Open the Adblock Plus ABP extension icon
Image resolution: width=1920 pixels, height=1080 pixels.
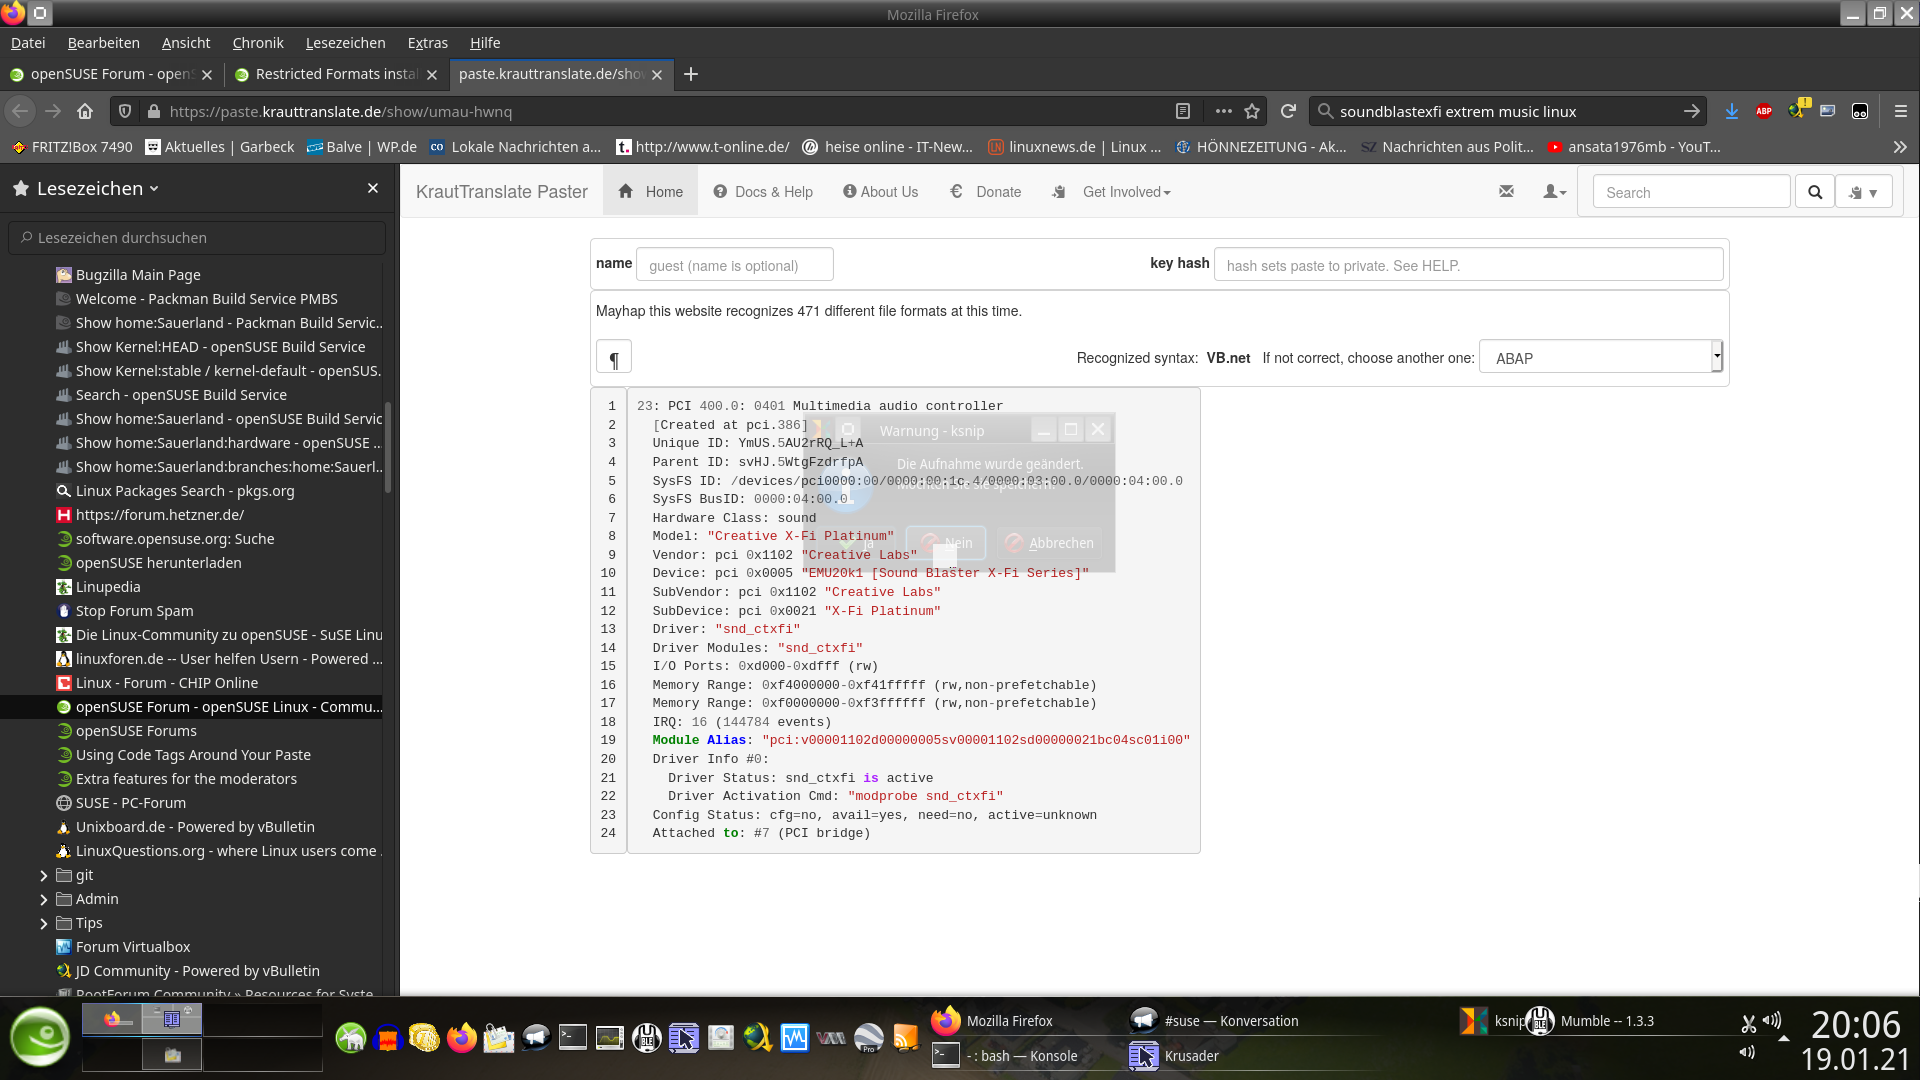[1764, 111]
